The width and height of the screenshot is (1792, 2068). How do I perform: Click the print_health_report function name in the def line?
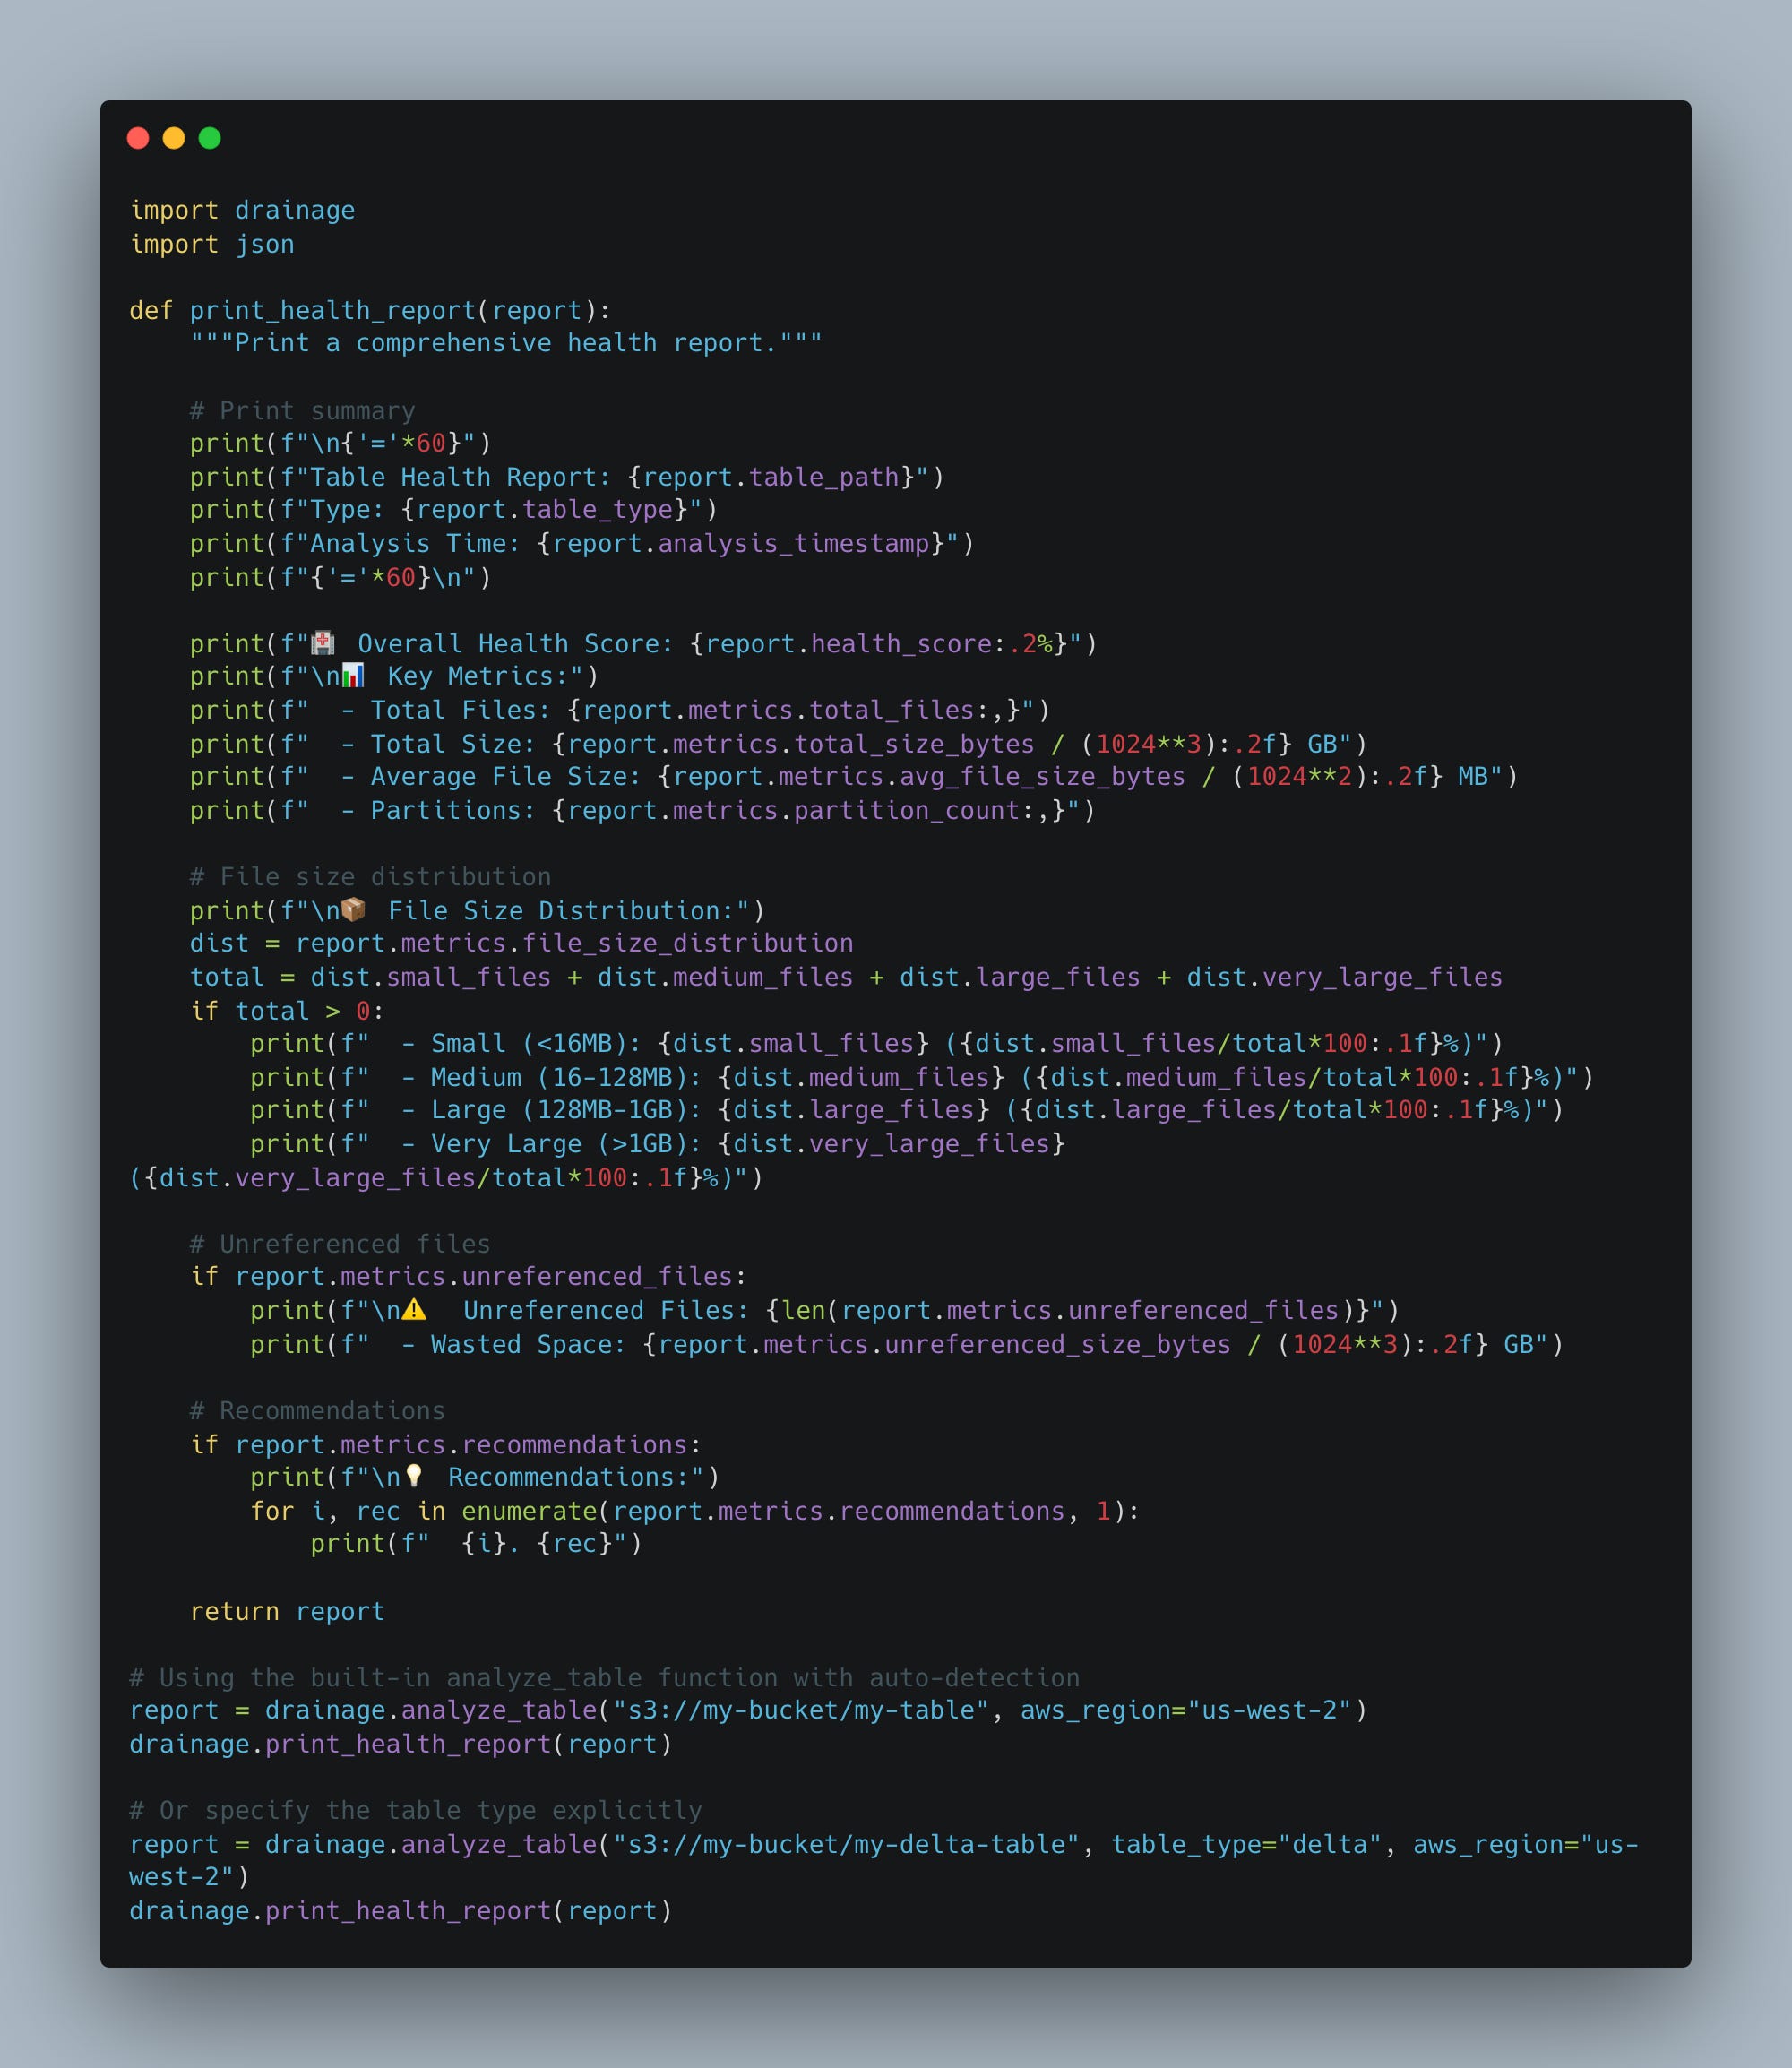pos(332,310)
